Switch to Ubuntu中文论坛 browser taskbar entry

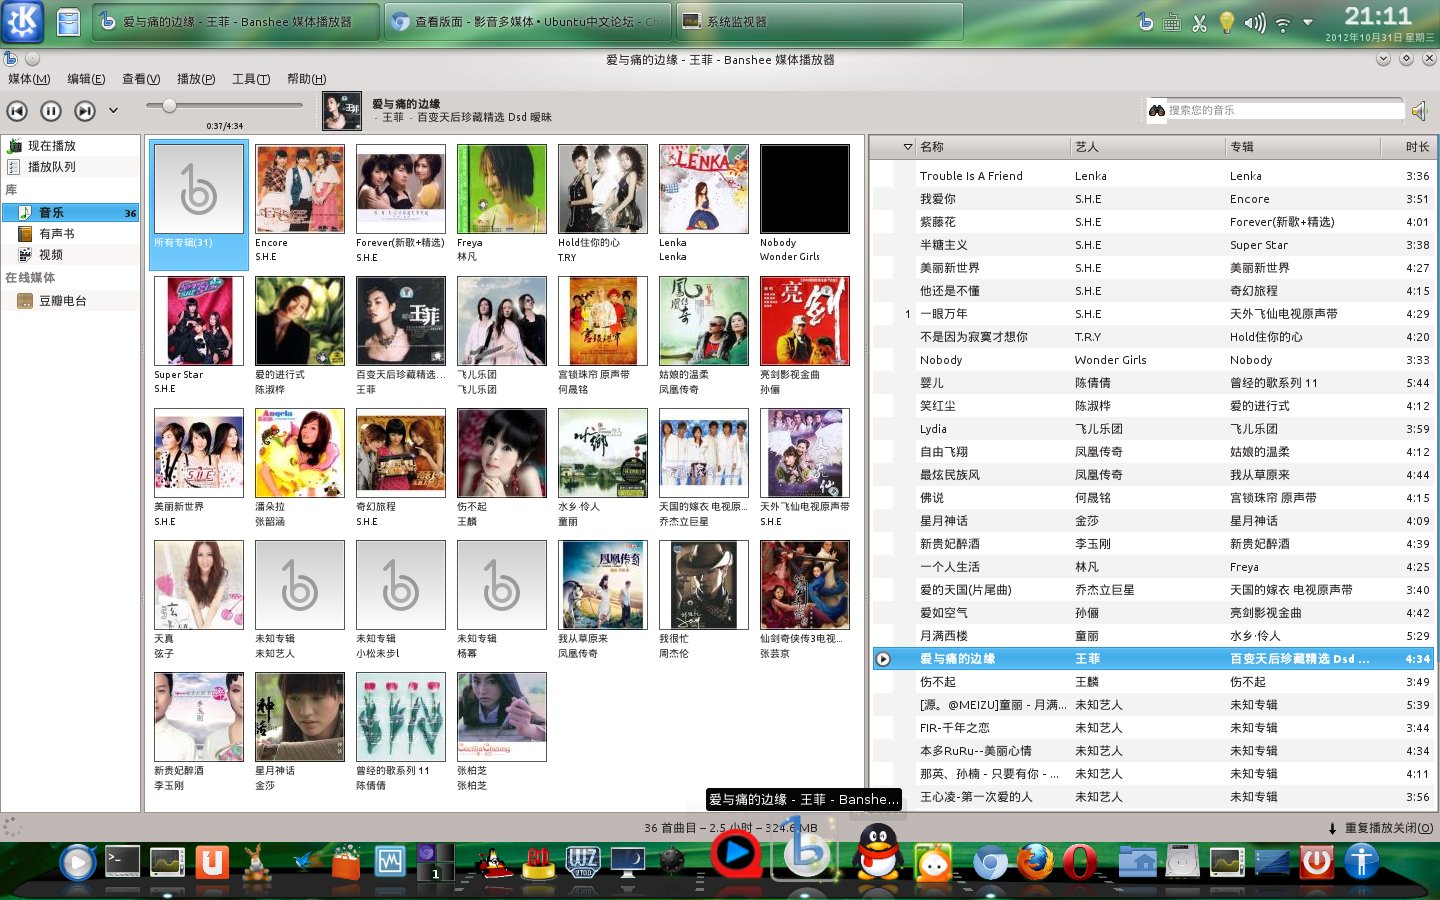coord(527,21)
